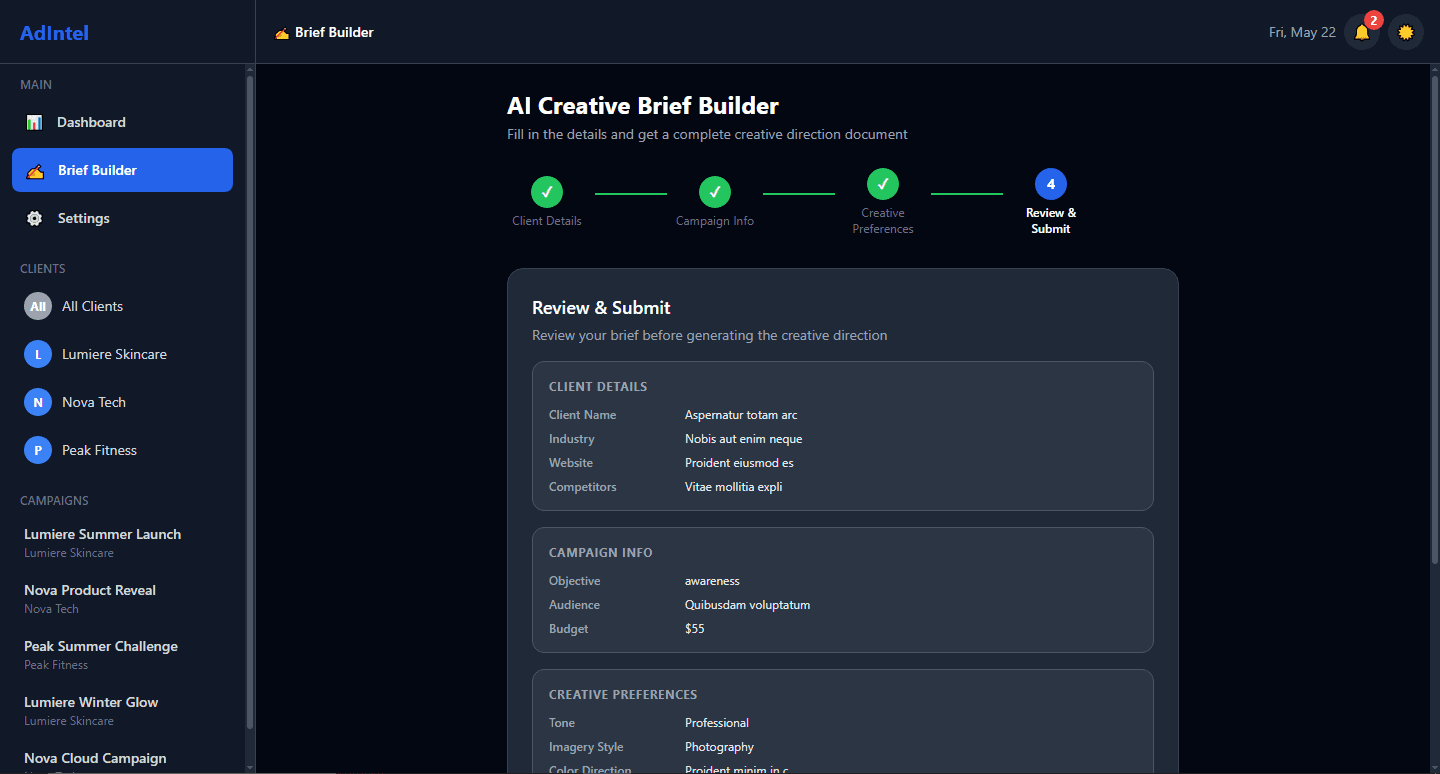Select Lumiere Skincare client
The height and width of the screenshot is (774, 1440).
point(122,354)
